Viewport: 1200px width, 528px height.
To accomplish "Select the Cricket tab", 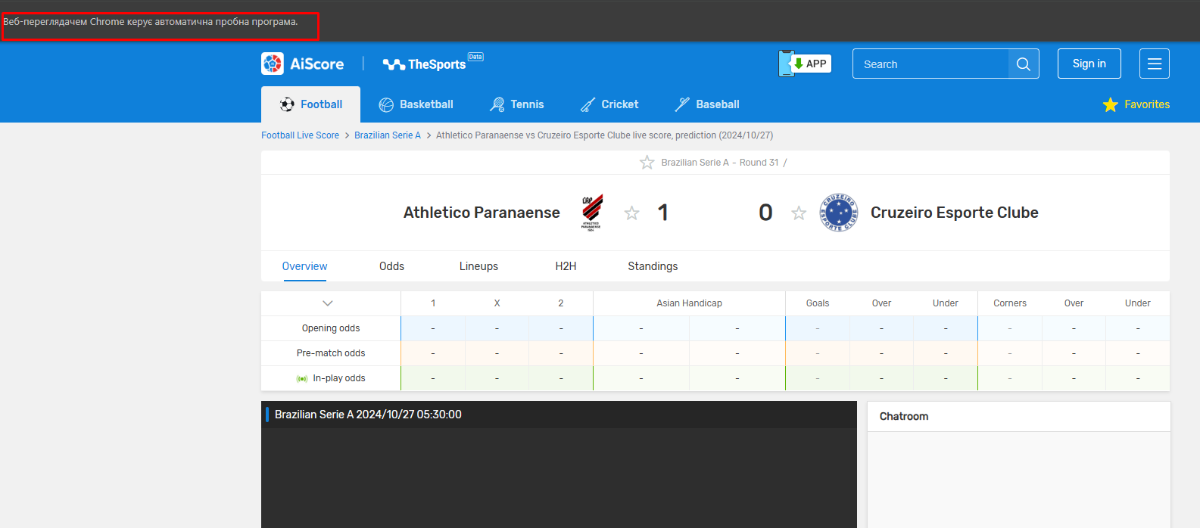I will [x=609, y=104].
